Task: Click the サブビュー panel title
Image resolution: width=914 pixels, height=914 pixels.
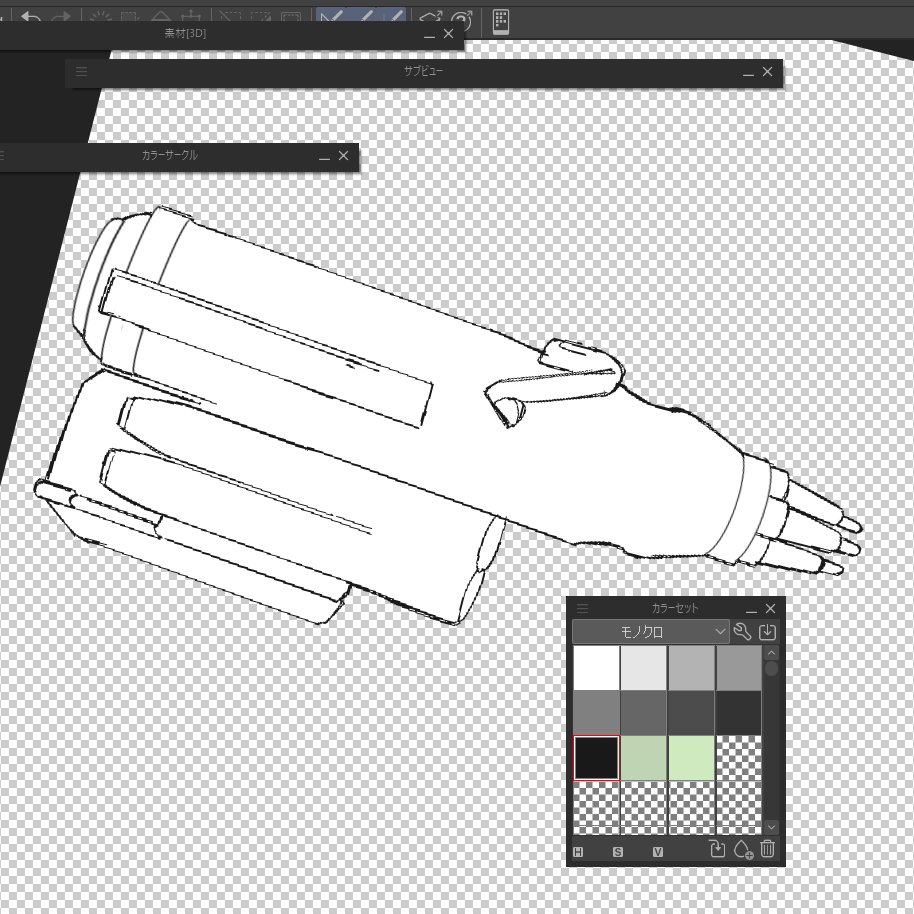Action: [423, 71]
